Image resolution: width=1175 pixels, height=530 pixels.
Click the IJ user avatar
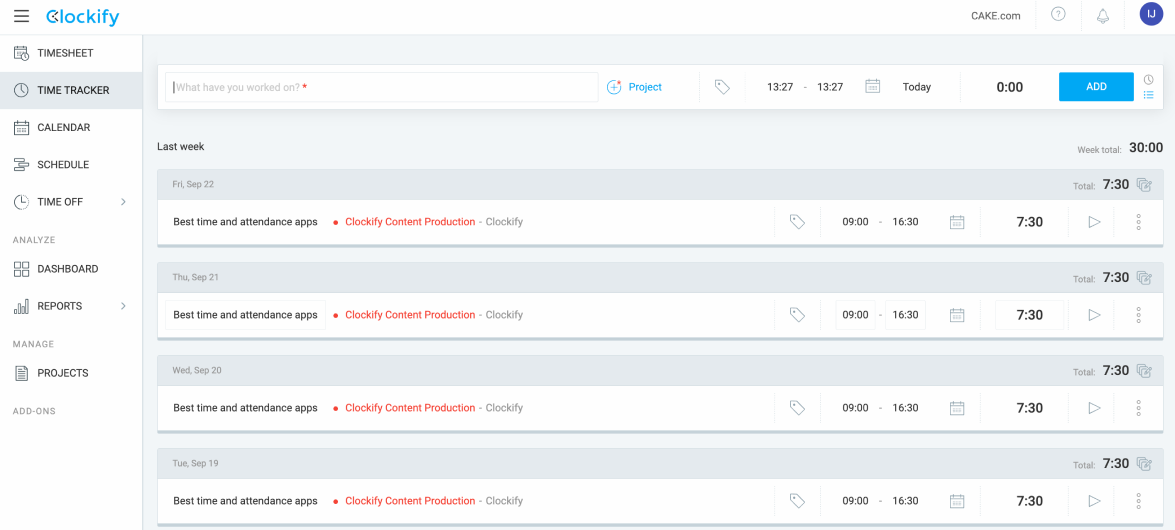(1151, 14)
